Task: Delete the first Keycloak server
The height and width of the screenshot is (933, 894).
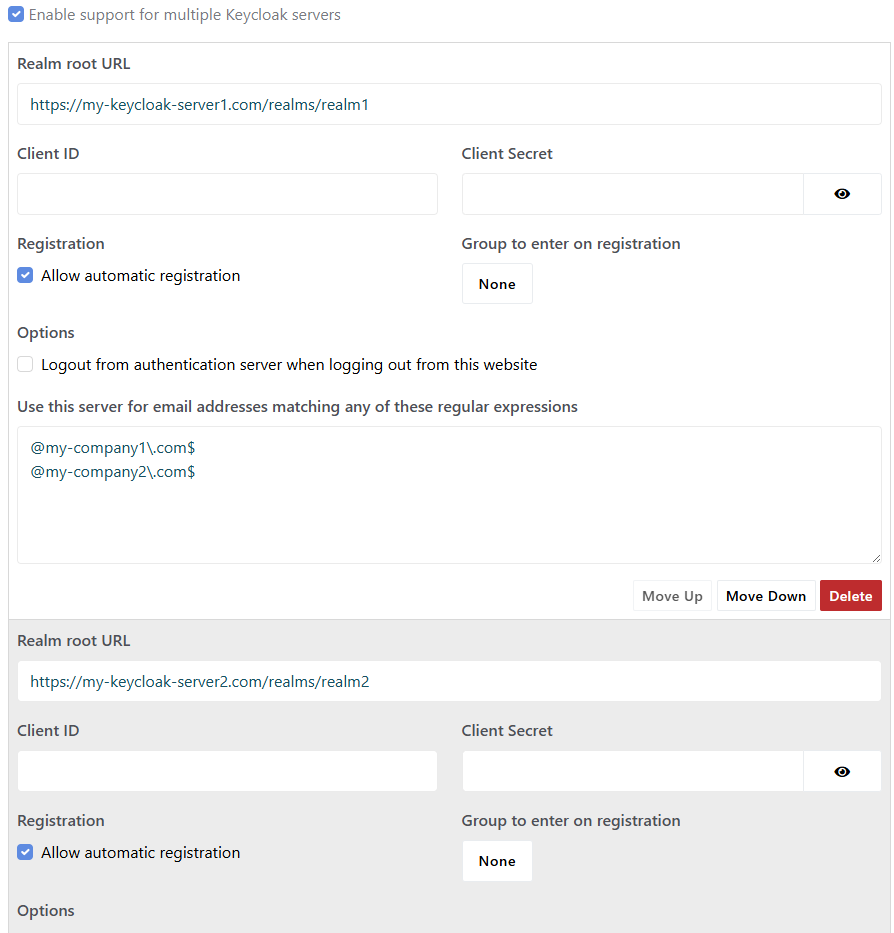Action: [x=851, y=596]
